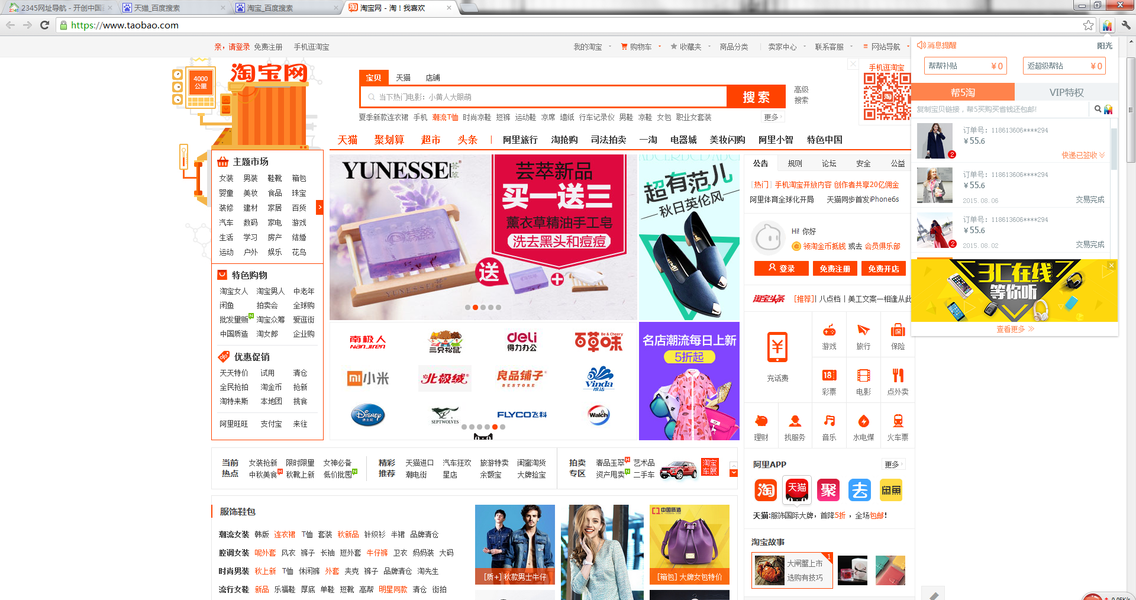The width and height of the screenshot is (1136, 600).
Task: Open the 聚划算 navigation link
Action: pyautogui.click(x=389, y=140)
